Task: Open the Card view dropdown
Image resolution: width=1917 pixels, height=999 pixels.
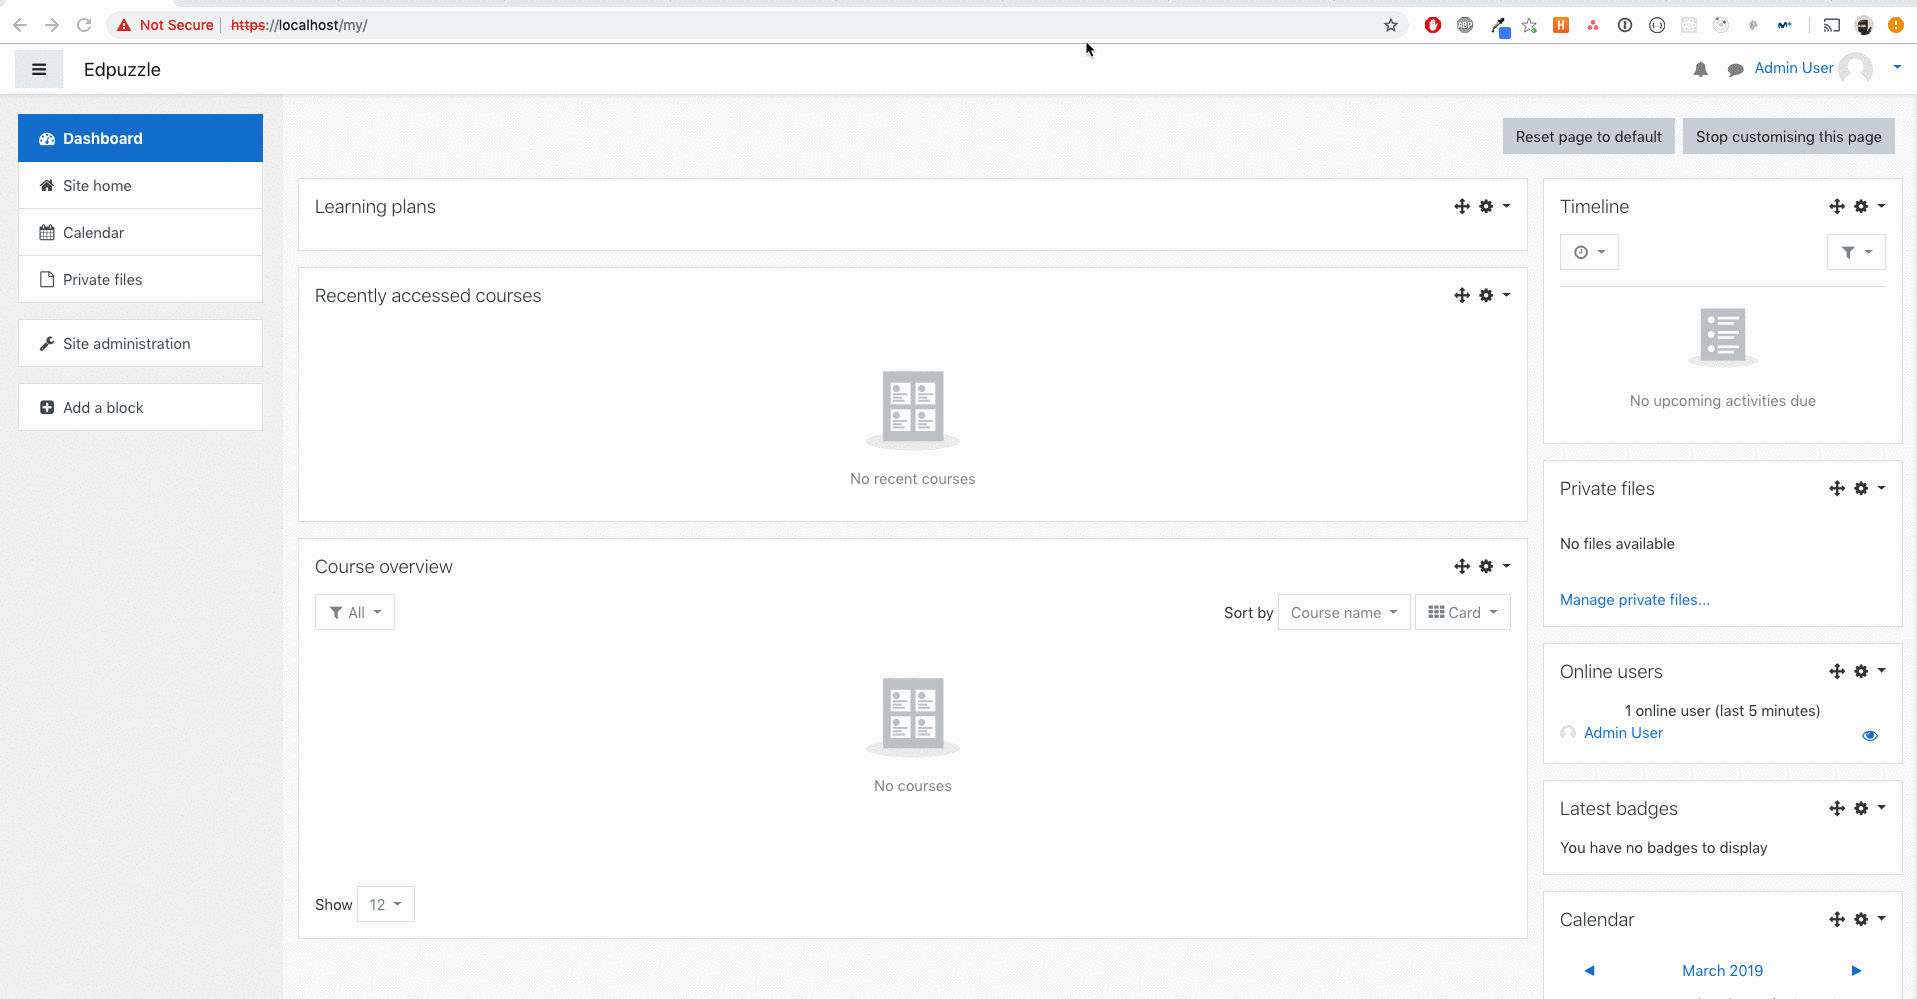Action: click(1462, 612)
